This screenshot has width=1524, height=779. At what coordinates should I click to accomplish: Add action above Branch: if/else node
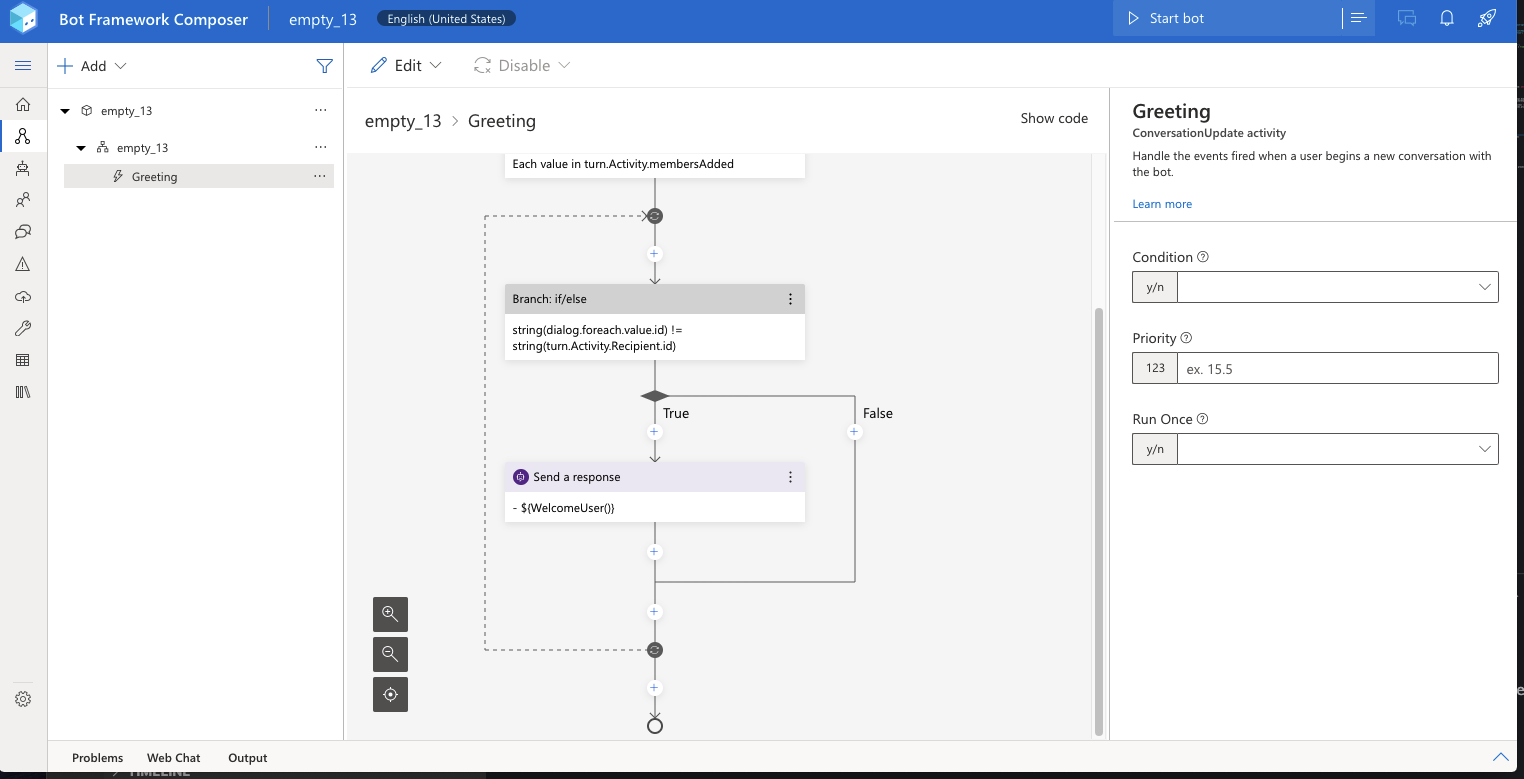(654, 254)
